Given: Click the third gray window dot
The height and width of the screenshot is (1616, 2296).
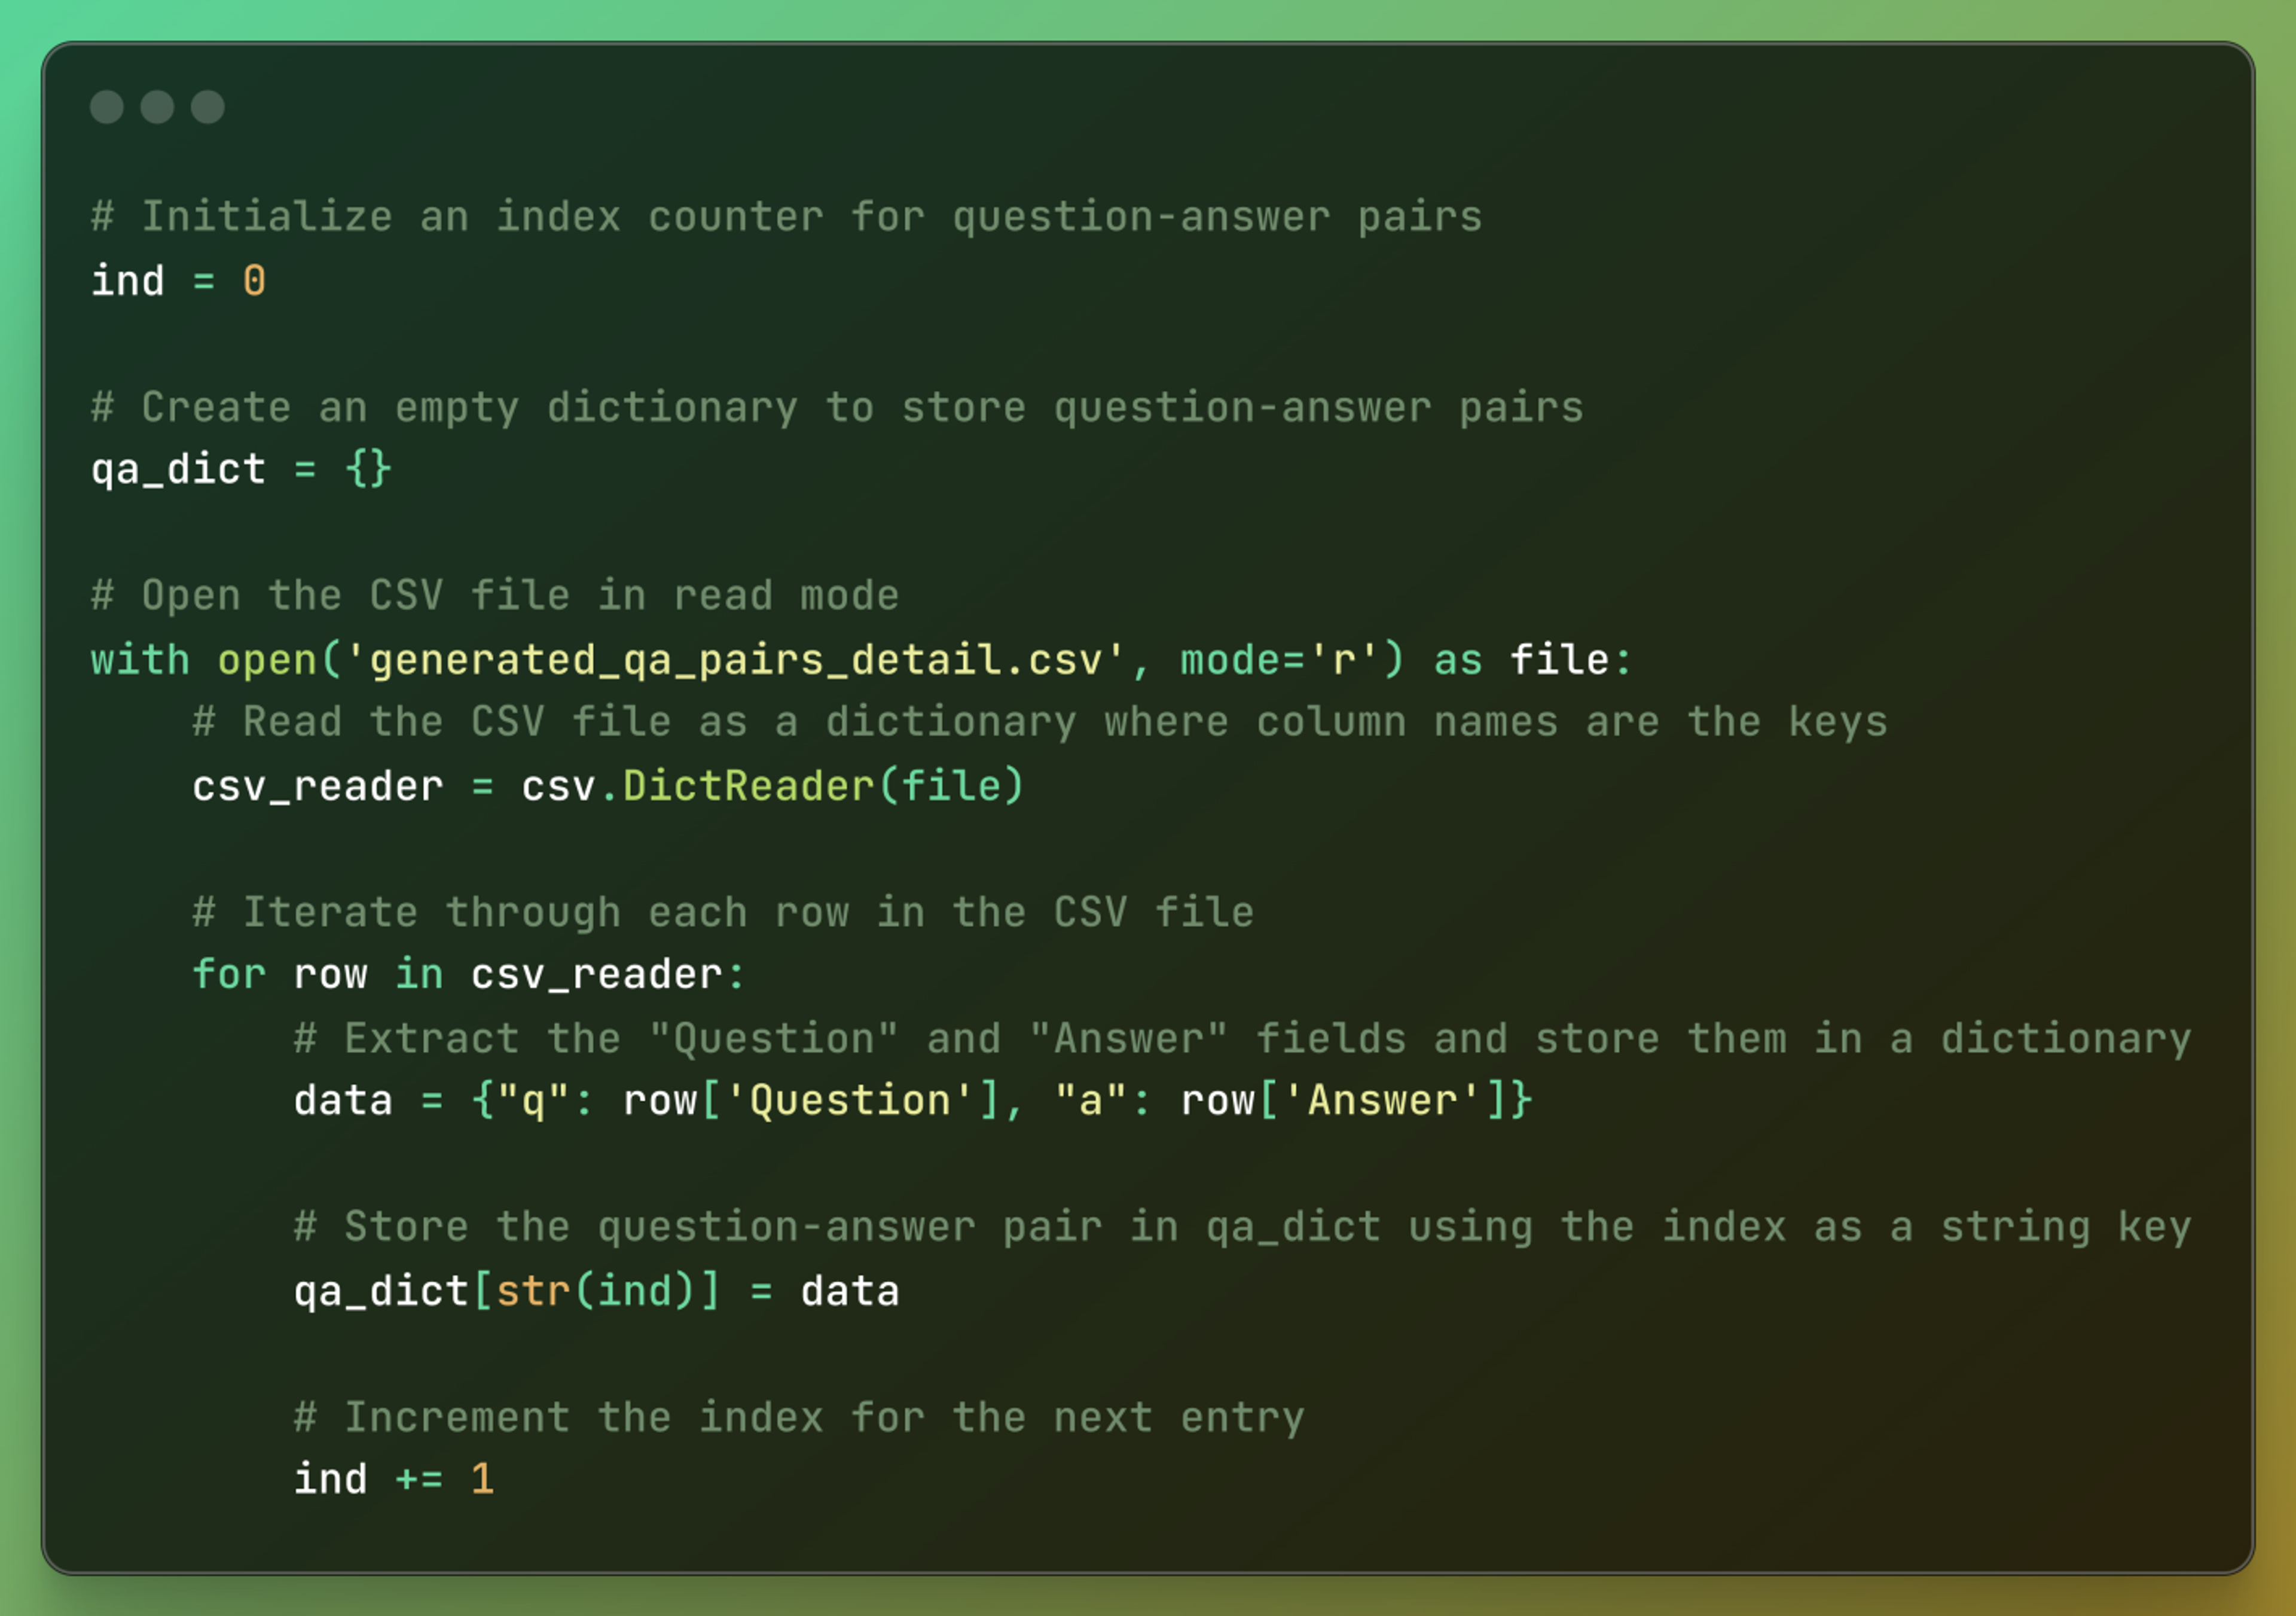Looking at the screenshot, I should [x=208, y=107].
